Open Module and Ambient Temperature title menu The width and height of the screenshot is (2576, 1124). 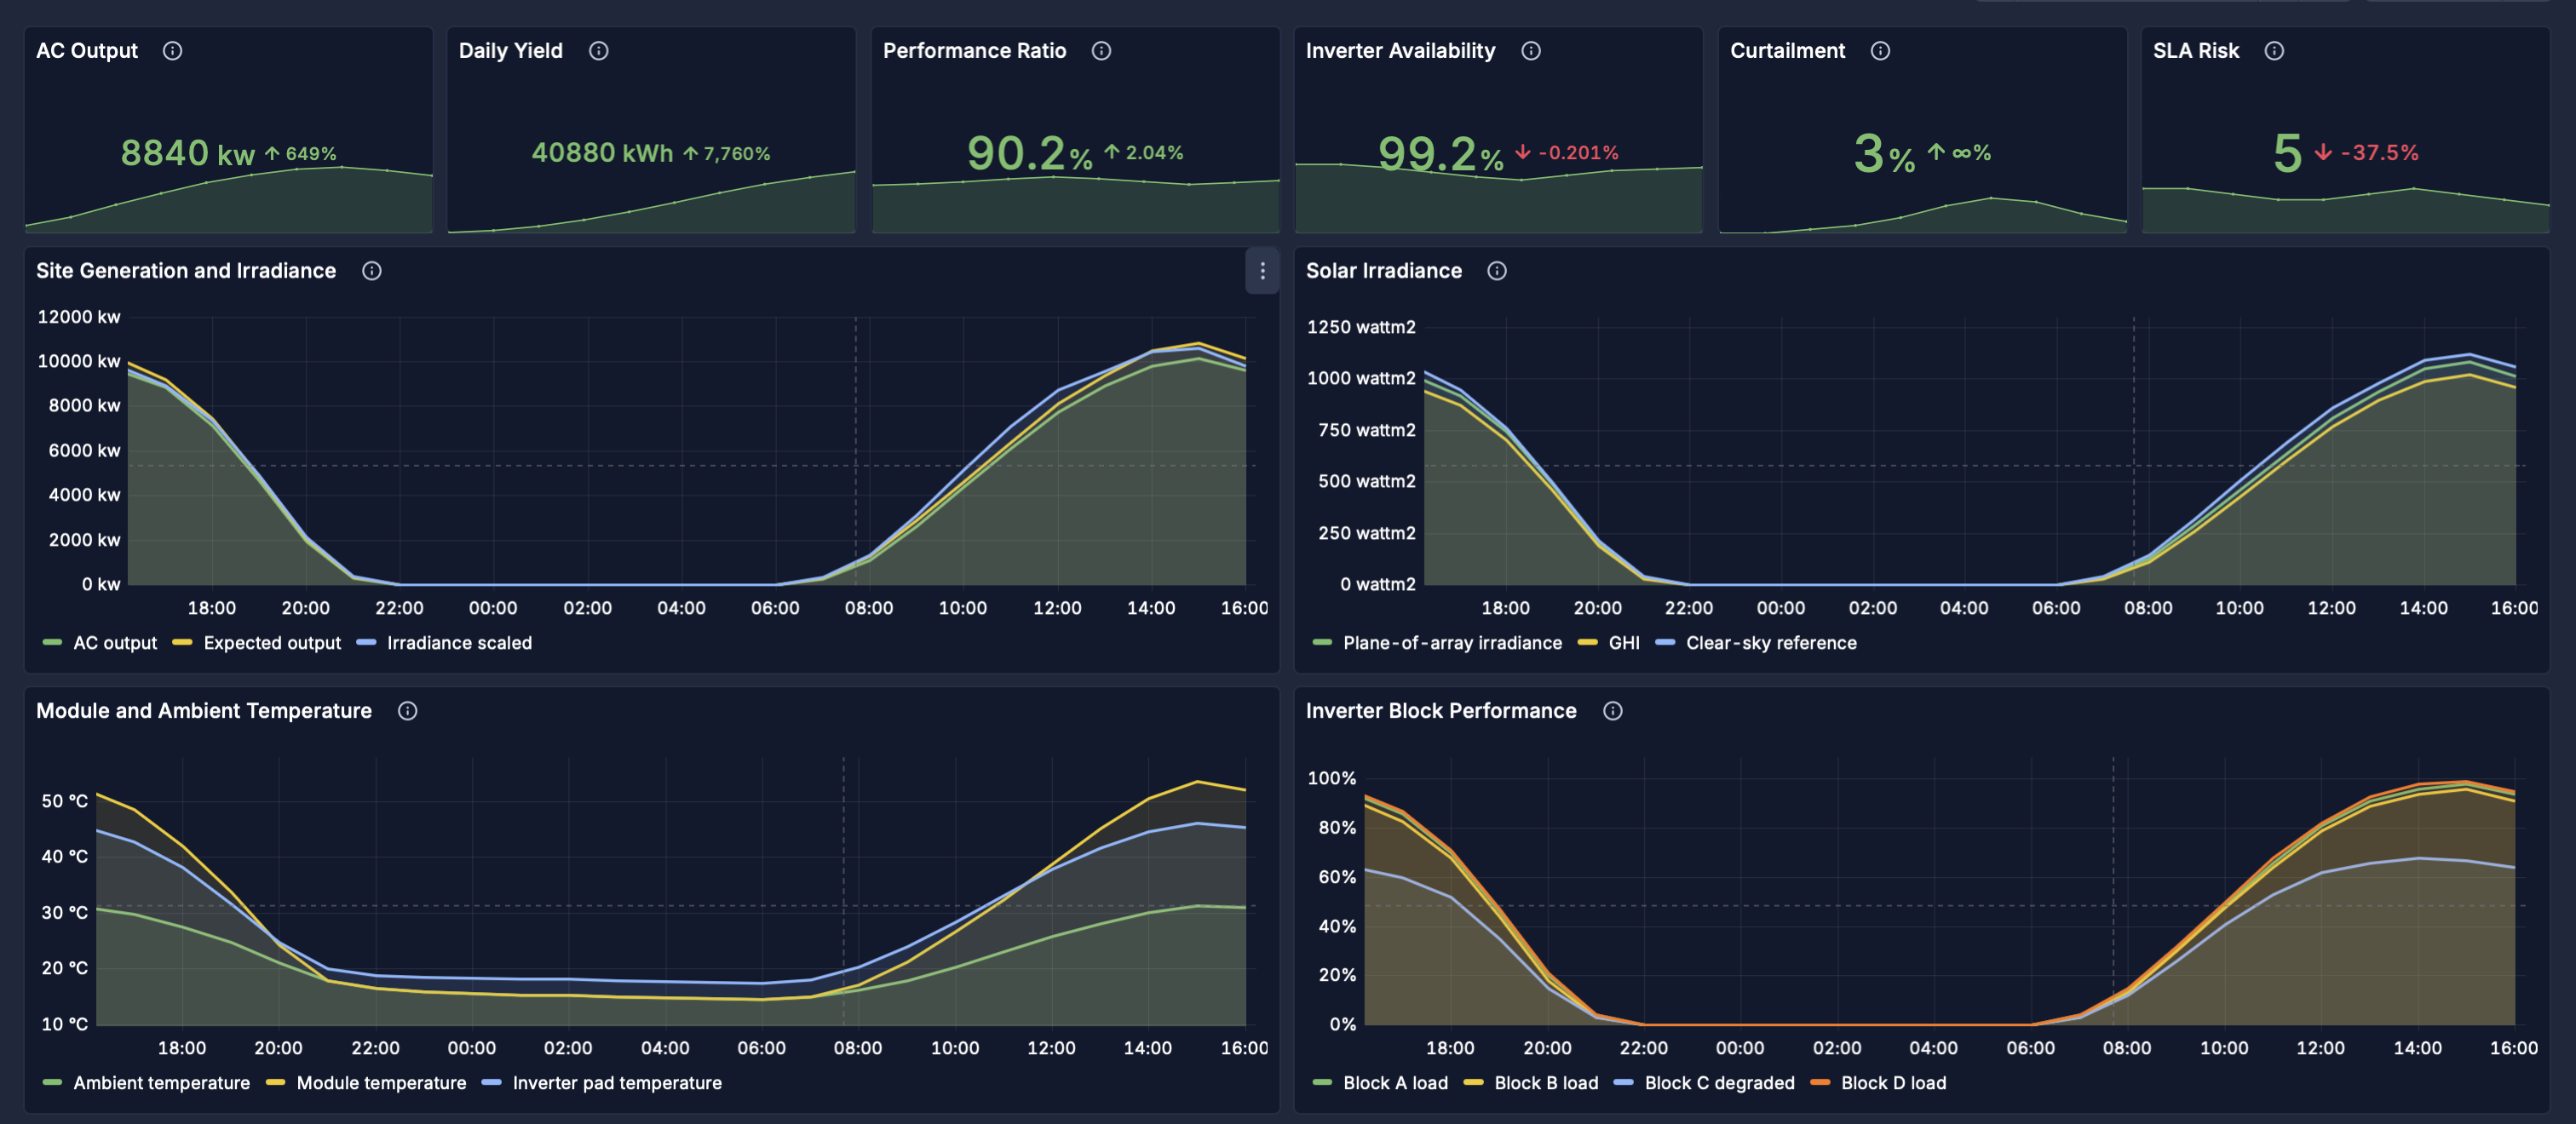pos(204,711)
